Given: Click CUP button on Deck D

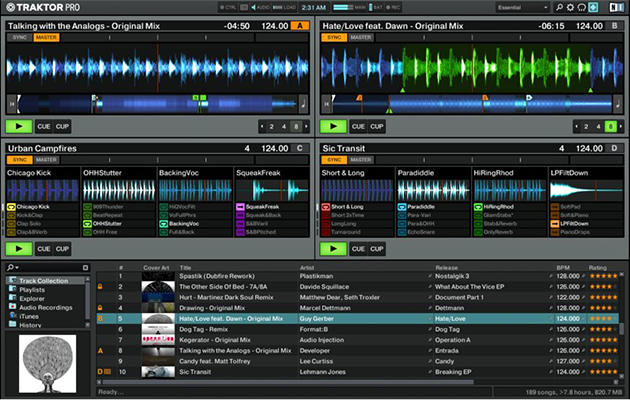Looking at the screenshot, I should pos(376,248).
